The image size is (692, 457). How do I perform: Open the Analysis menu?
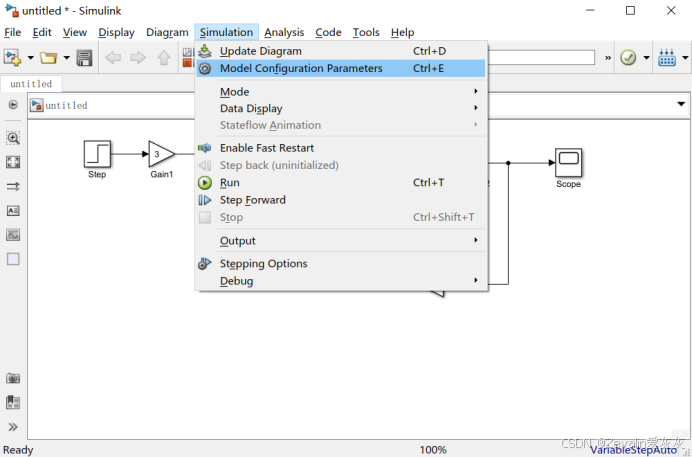point(284,32)
